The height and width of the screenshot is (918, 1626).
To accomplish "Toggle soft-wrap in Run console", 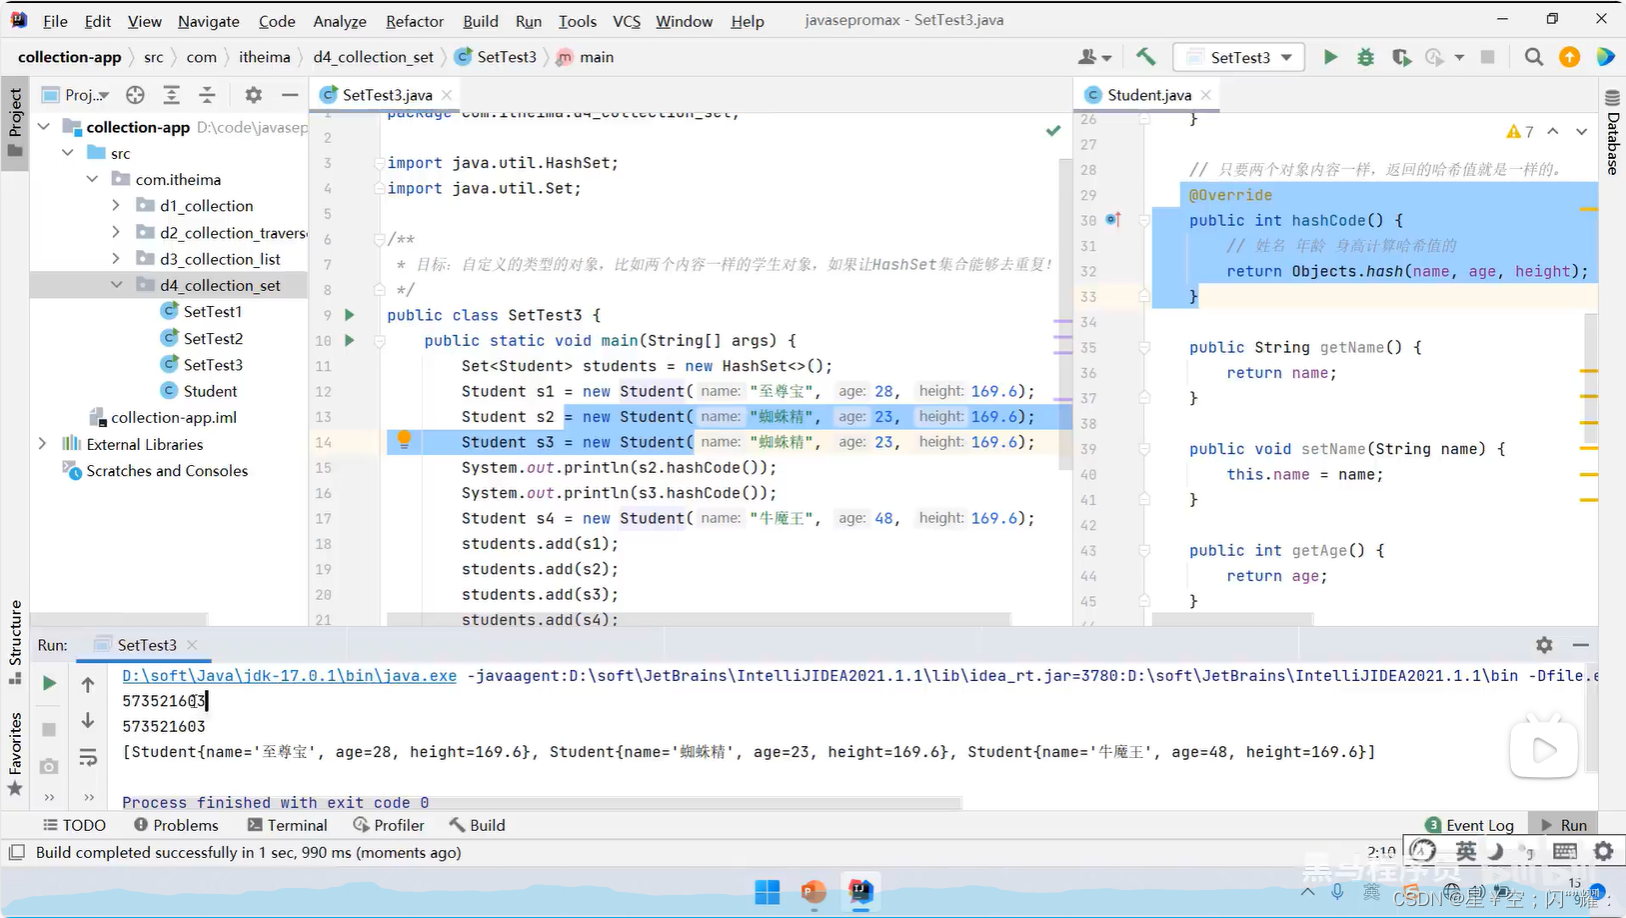I will [88, 758].
